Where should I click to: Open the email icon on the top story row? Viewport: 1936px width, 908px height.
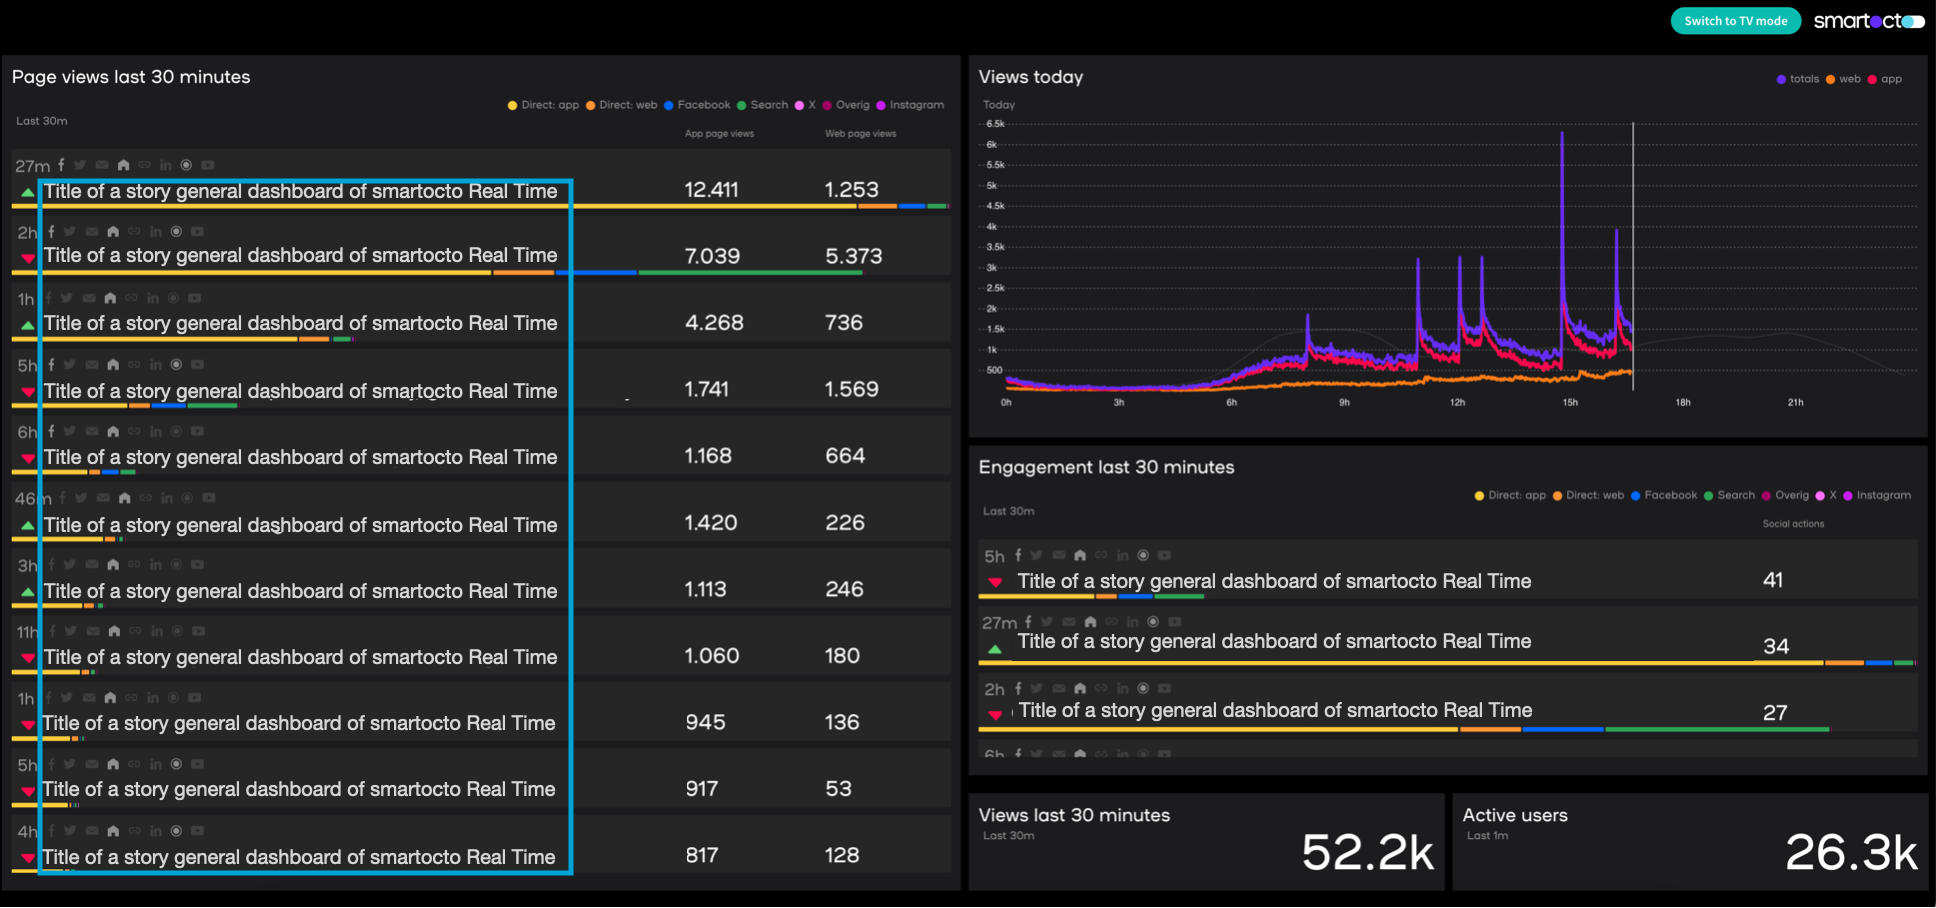pyautogui.click(x=101, y=165)
